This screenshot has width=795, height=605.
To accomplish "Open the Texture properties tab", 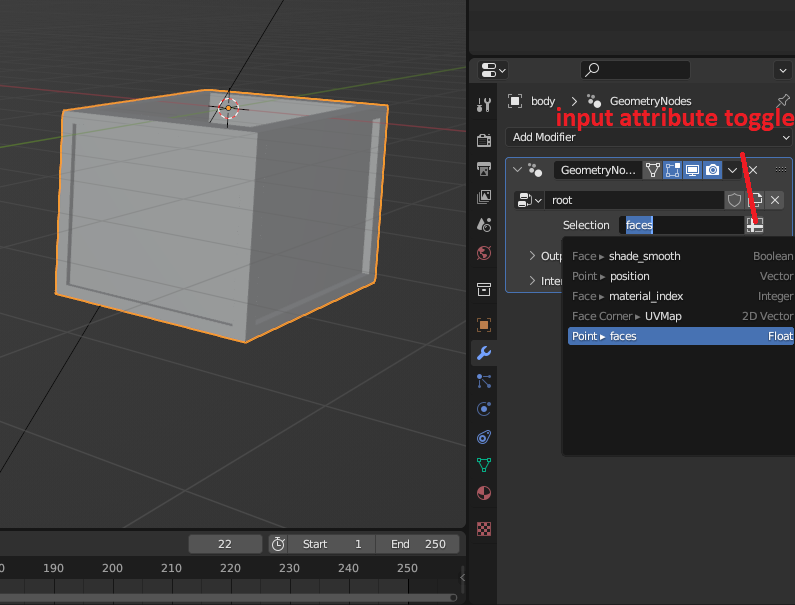I will (484, 528).
